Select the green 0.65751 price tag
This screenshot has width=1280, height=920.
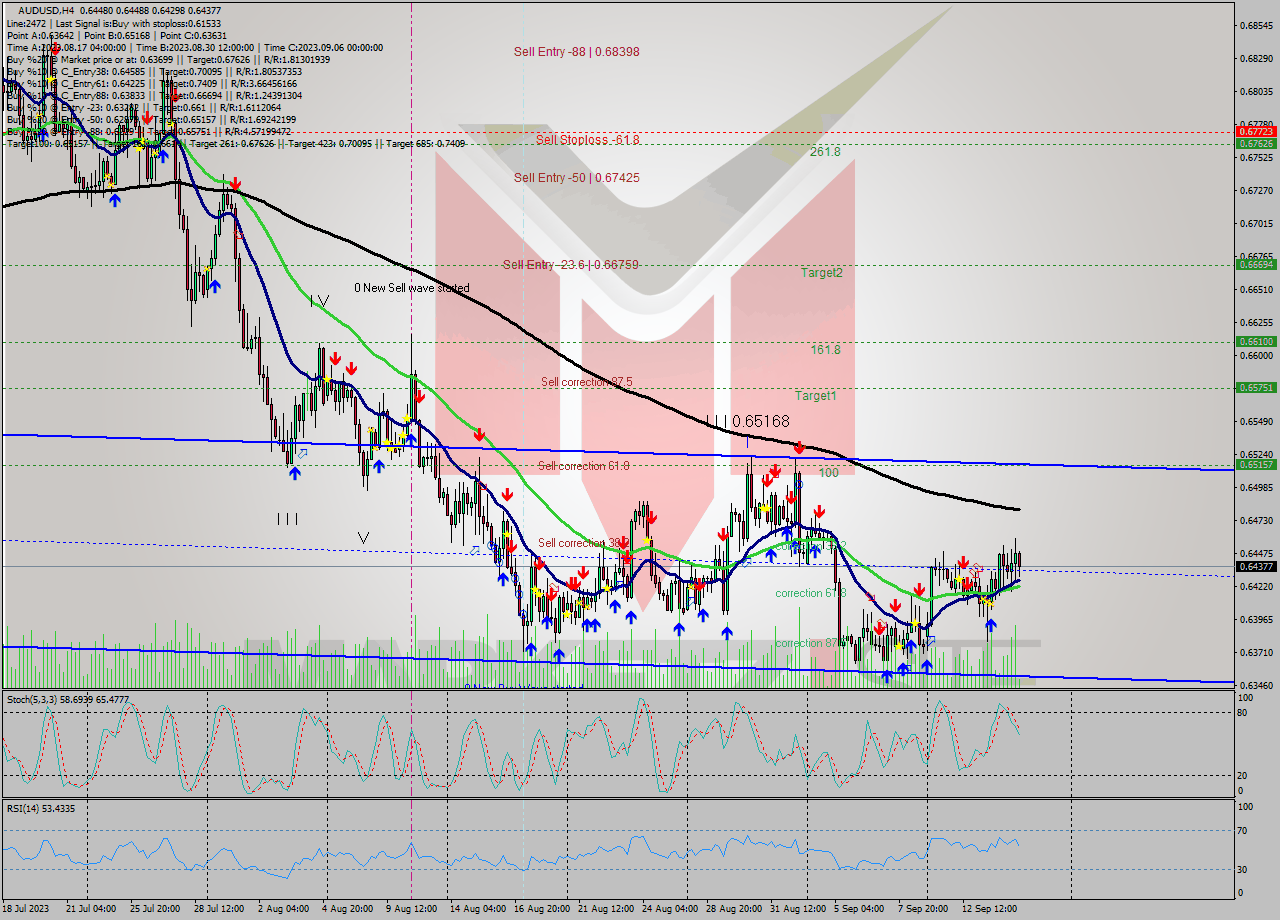[1255, 387]
